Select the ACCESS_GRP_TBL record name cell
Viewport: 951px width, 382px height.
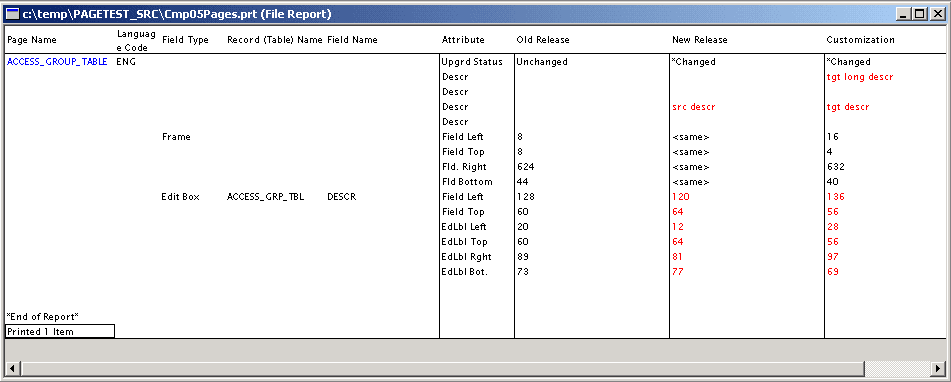click(266, 196)
